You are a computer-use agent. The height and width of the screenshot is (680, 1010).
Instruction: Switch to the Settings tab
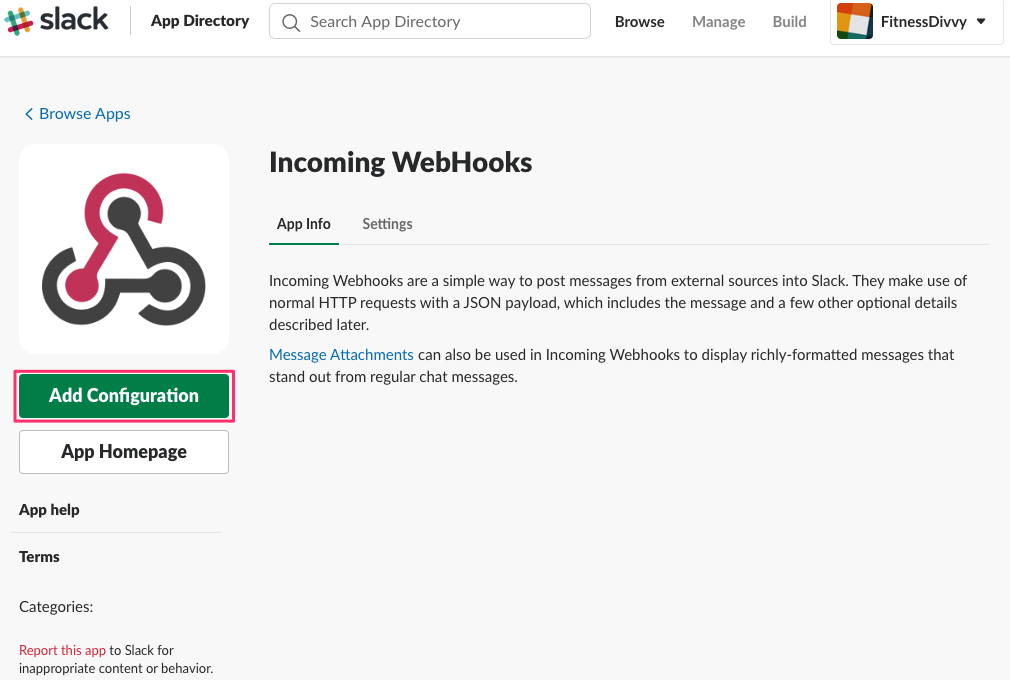[387, 223]
